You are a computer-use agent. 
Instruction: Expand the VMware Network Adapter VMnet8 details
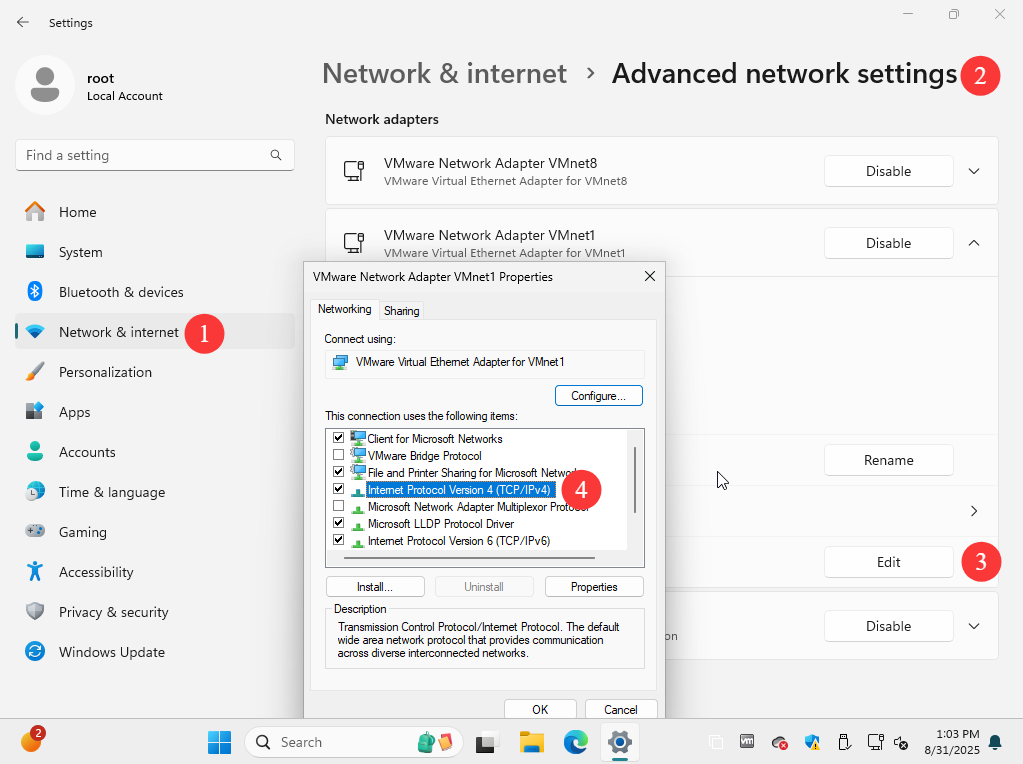point(974,171)
